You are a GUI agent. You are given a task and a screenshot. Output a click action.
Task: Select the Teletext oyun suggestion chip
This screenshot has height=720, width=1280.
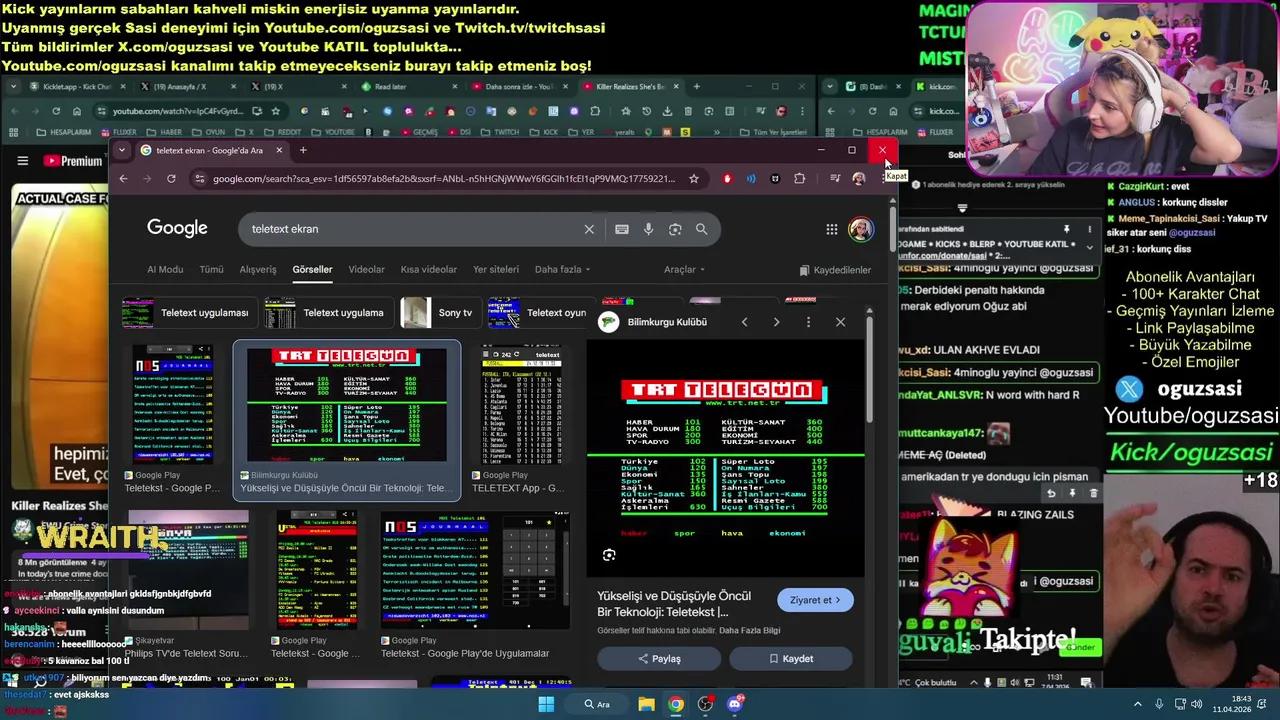(x=541, y=313)
